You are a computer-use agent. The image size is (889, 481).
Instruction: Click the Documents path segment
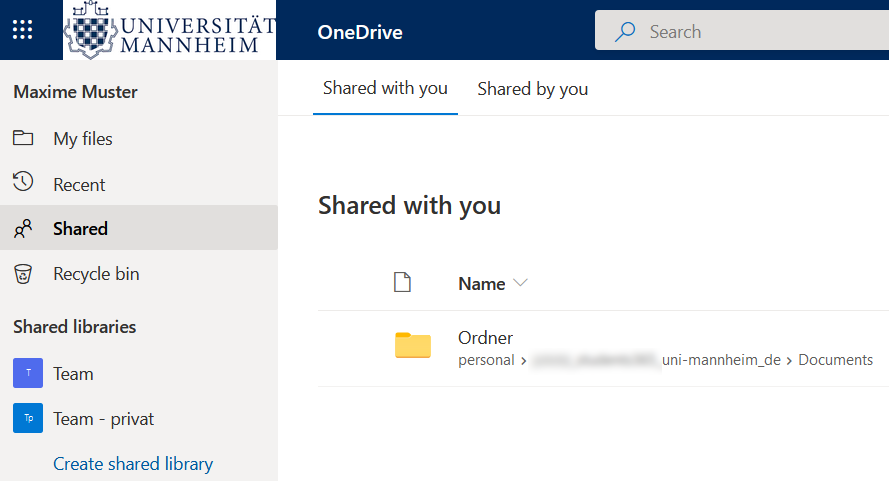[835, 360]
